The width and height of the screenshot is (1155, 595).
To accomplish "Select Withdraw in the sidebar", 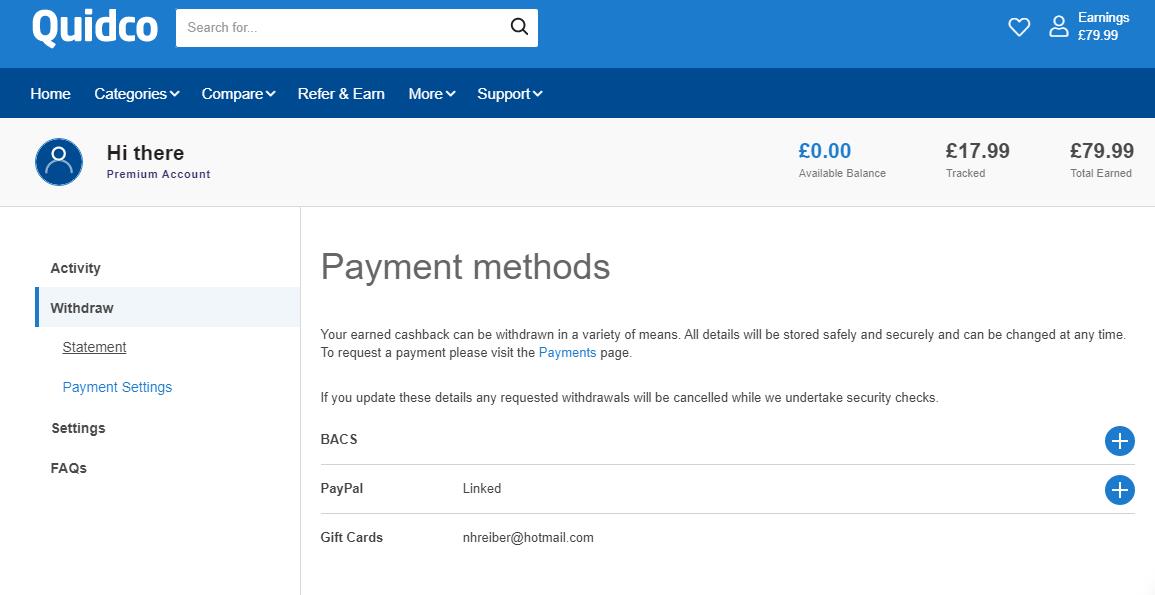I will (x=82, y=308).
